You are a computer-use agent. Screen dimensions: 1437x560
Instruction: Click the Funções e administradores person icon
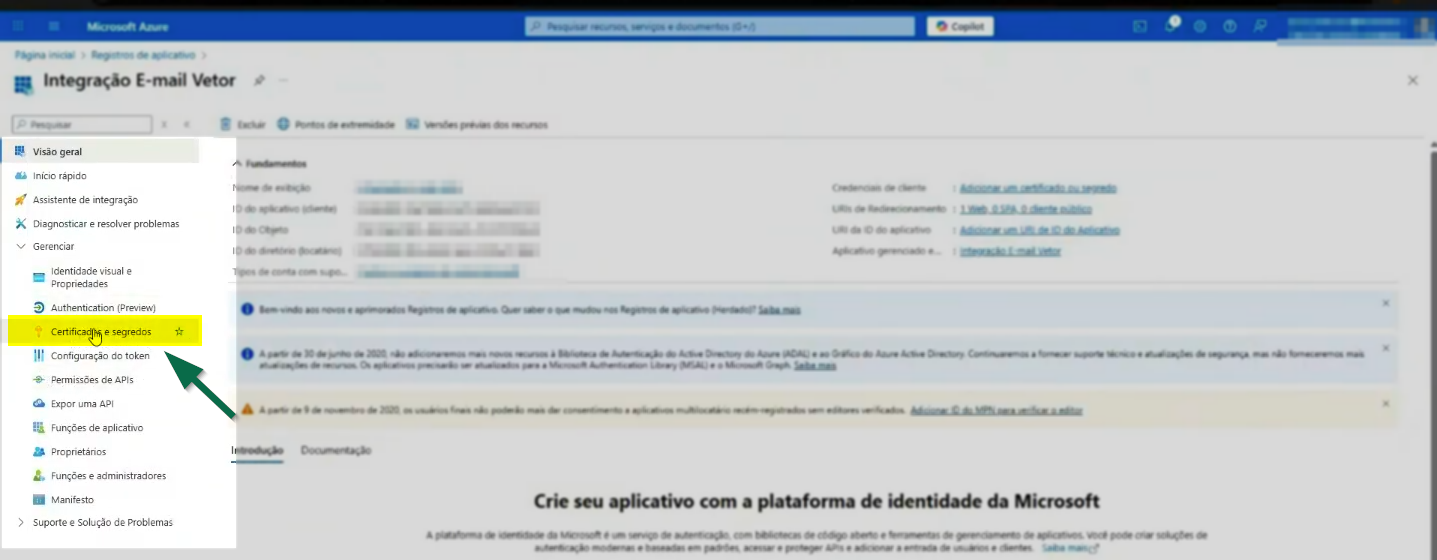click(x=39, y=475)
